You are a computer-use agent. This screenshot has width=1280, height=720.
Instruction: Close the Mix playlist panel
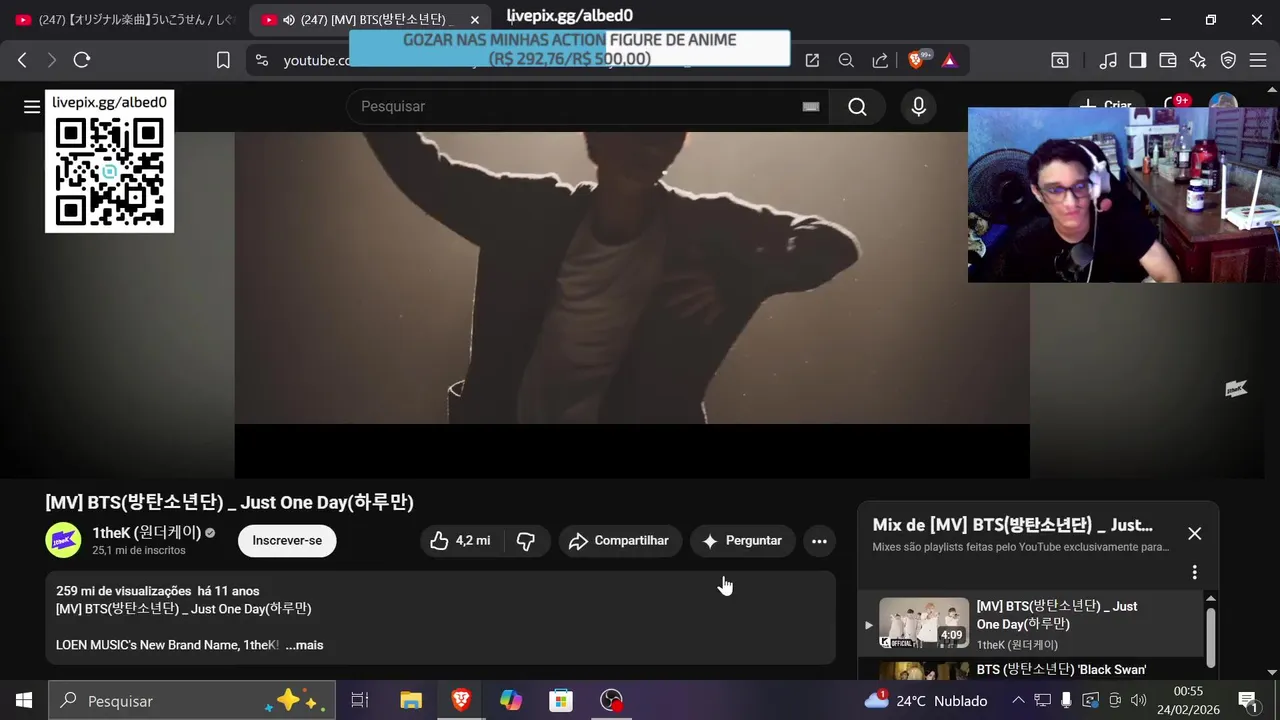[1194, 533]
